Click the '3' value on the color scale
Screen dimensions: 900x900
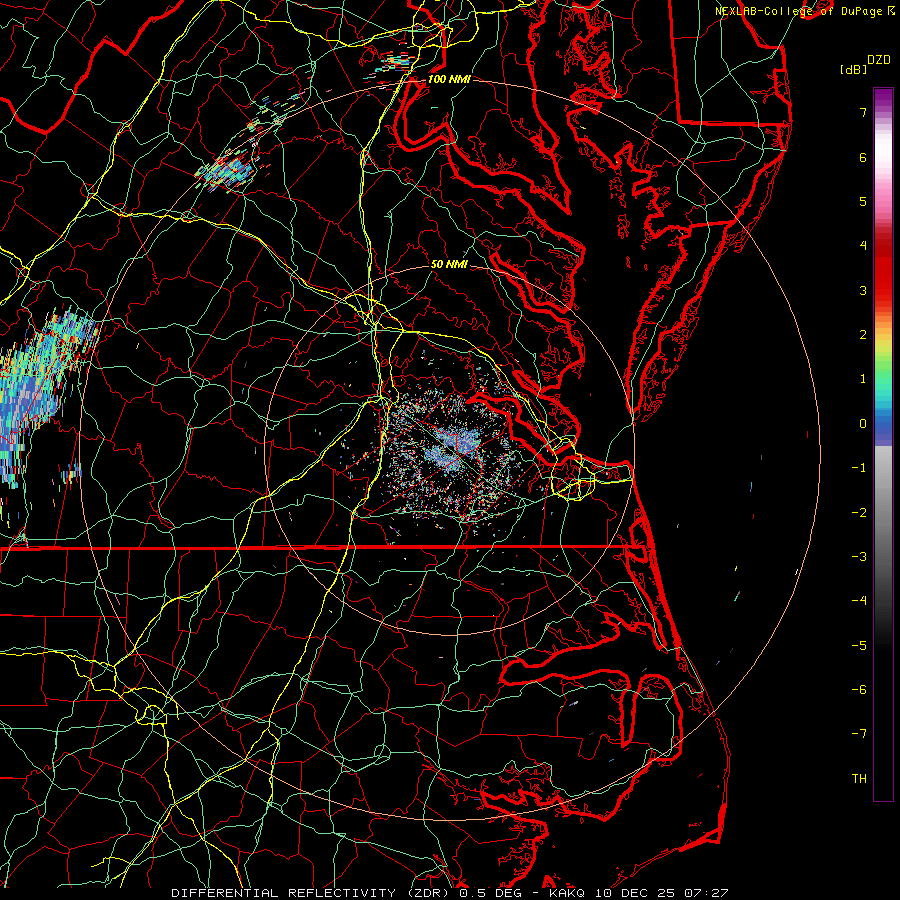[863, 290]
